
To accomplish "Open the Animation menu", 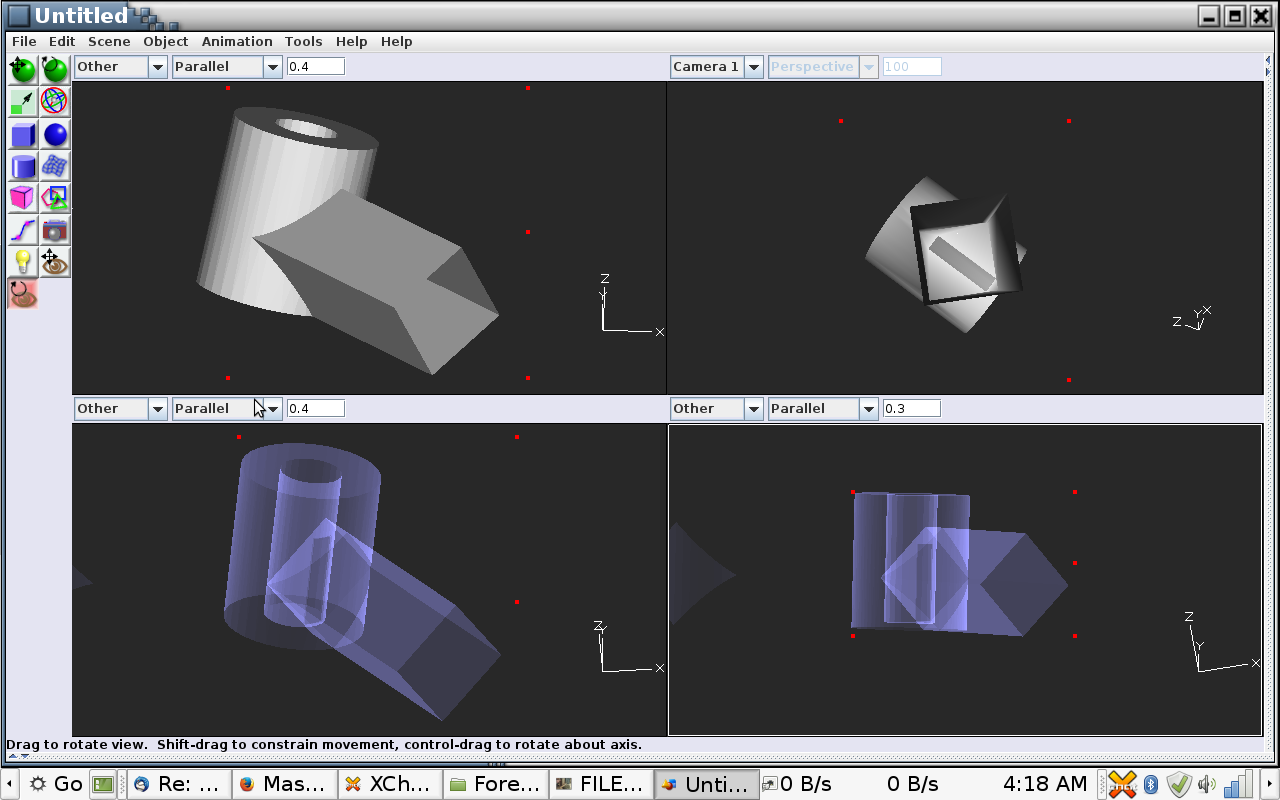I will (x=237, y=42).
